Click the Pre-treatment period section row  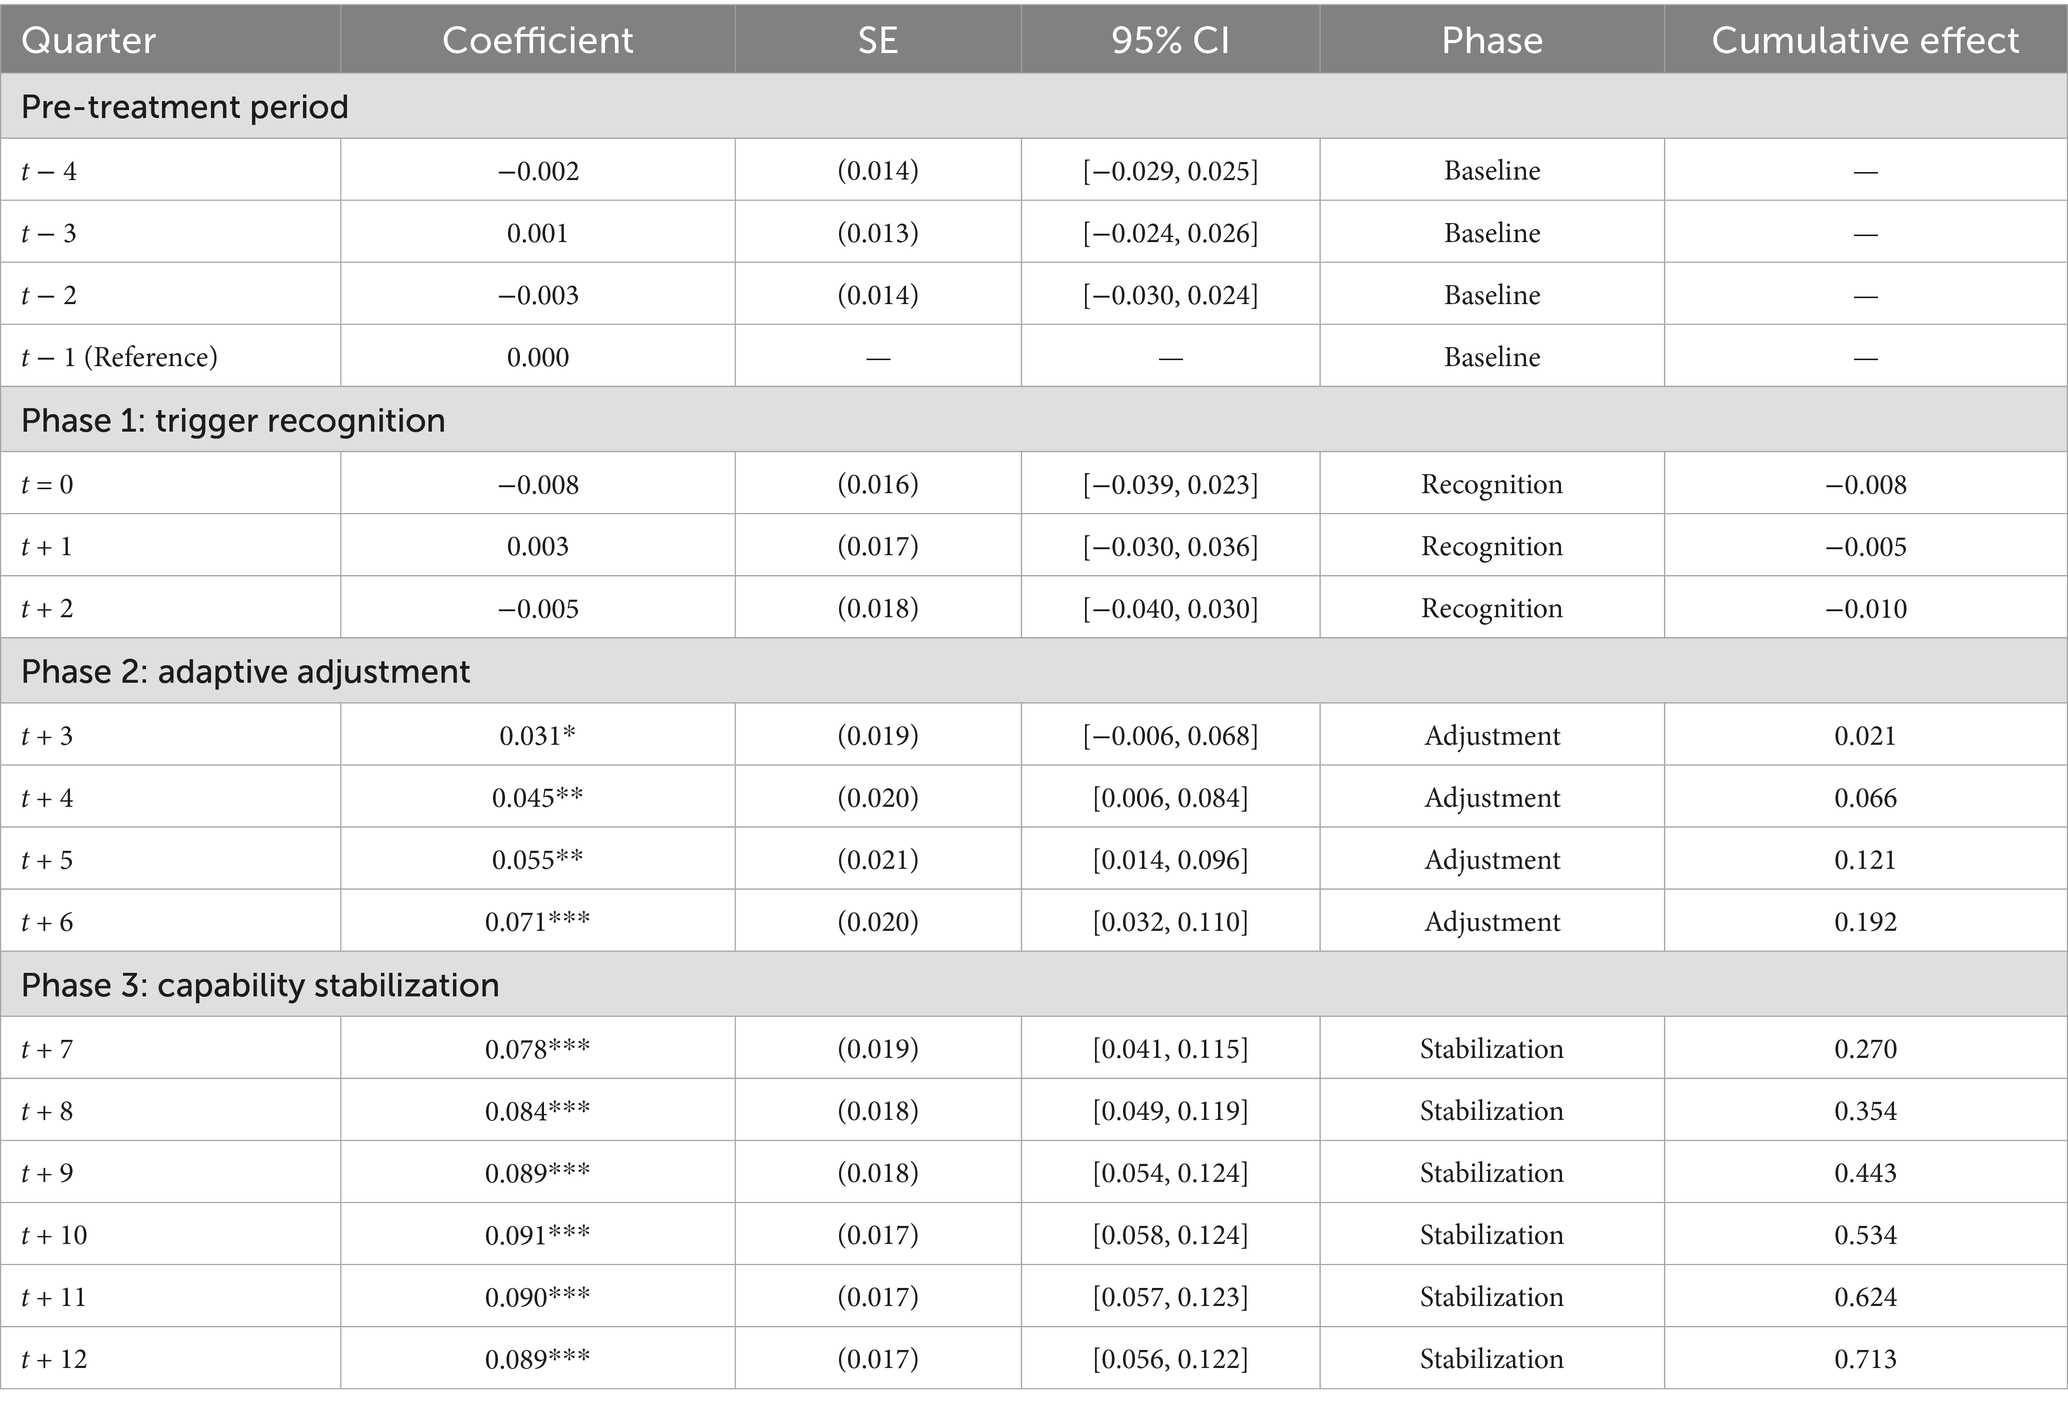[x=185, y=106]
